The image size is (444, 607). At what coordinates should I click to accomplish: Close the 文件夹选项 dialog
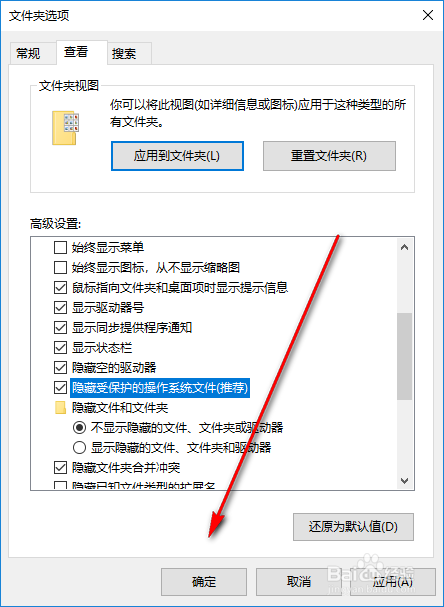pos(428,15)
